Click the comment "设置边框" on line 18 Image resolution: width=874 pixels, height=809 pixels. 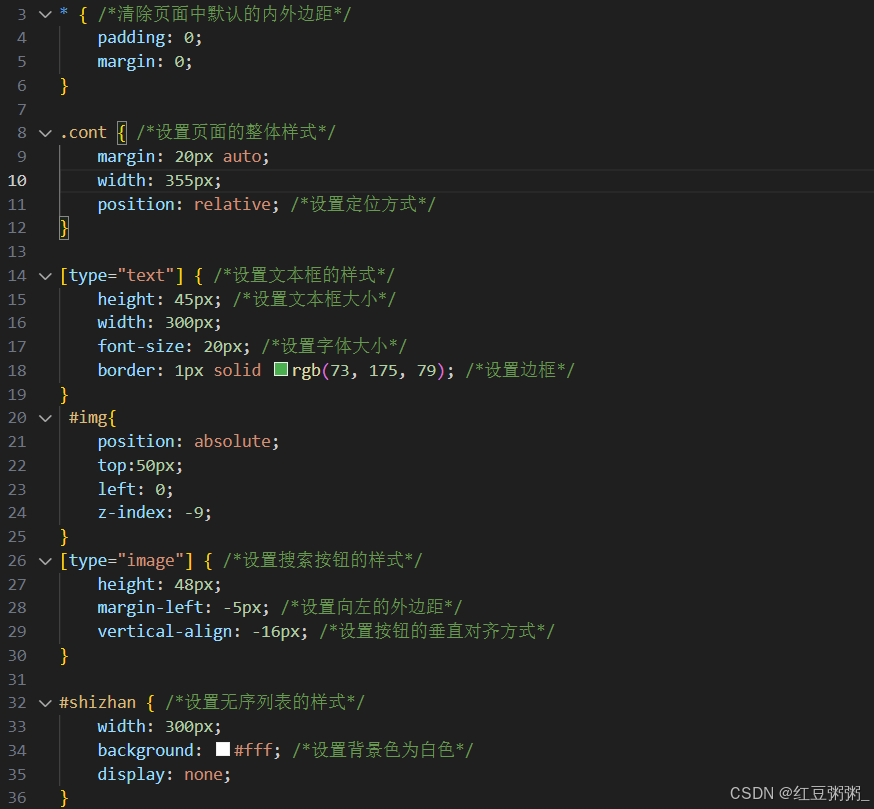coord(521,370)
